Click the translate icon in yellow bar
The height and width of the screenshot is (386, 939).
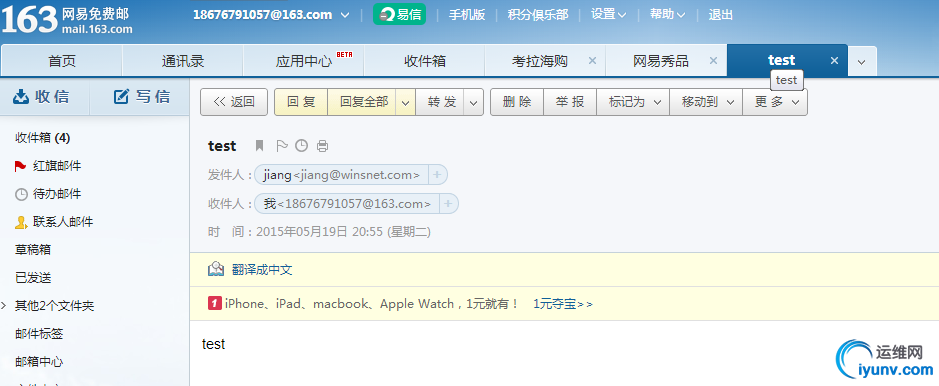click(x=216, y=269)
